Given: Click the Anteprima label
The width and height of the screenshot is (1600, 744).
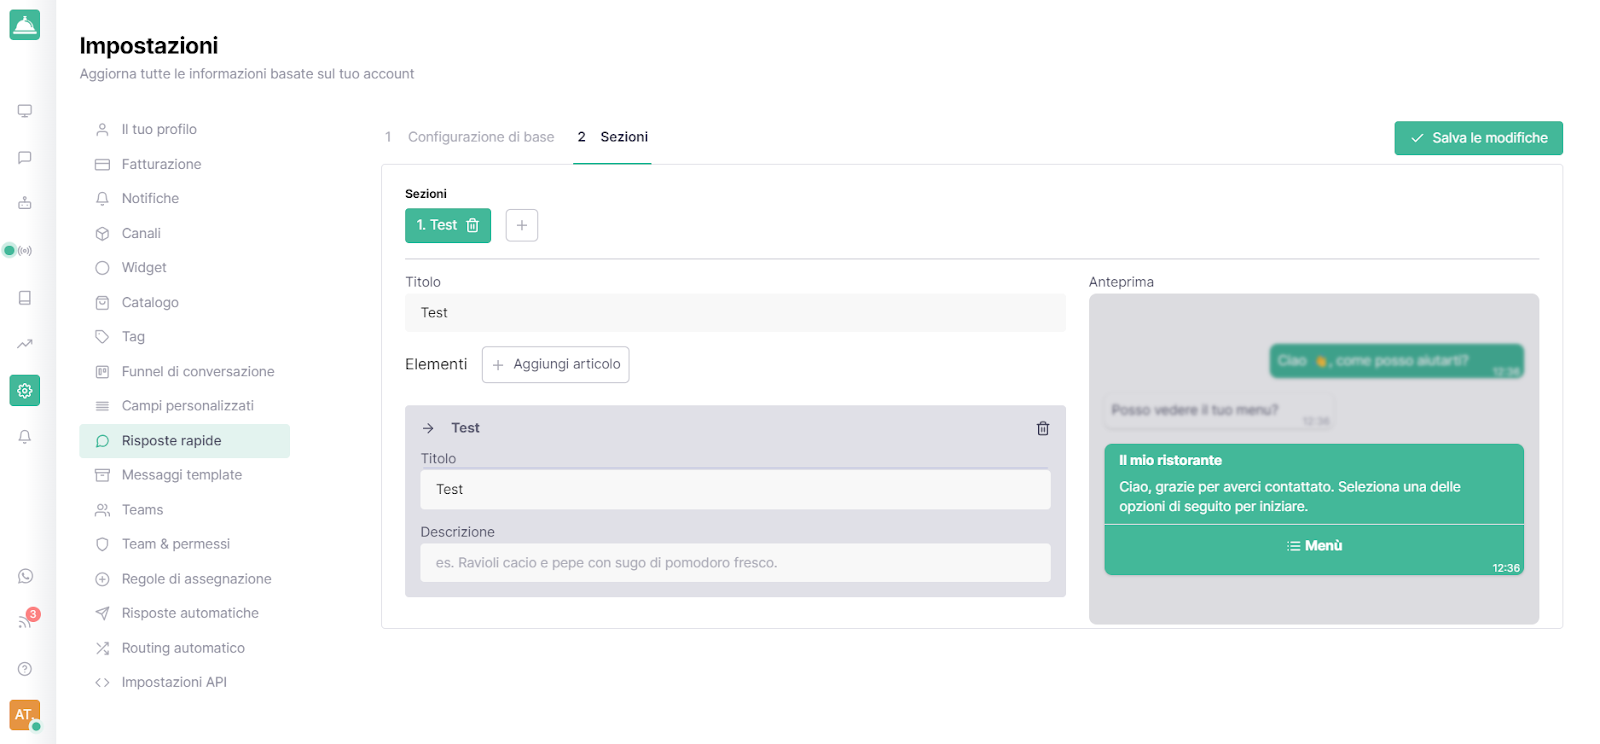Looking at the screenshot, I should click(x=1121, y=282).
